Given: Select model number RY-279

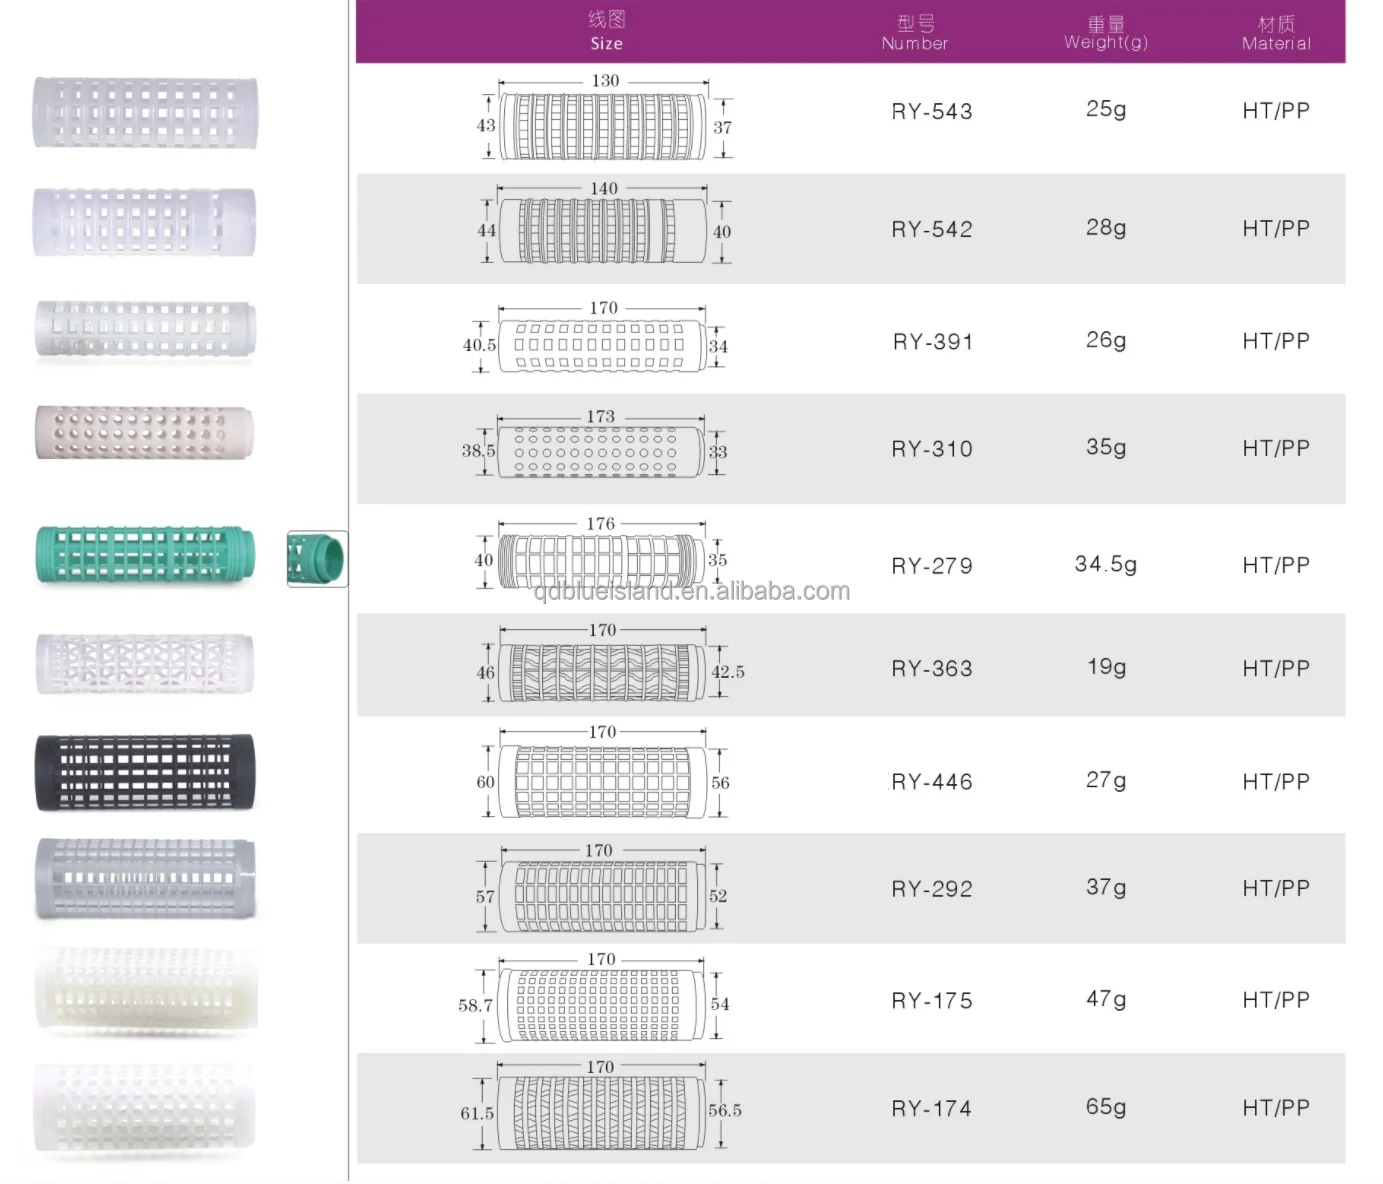Looking at the screenshot, I should coord(932,566).
